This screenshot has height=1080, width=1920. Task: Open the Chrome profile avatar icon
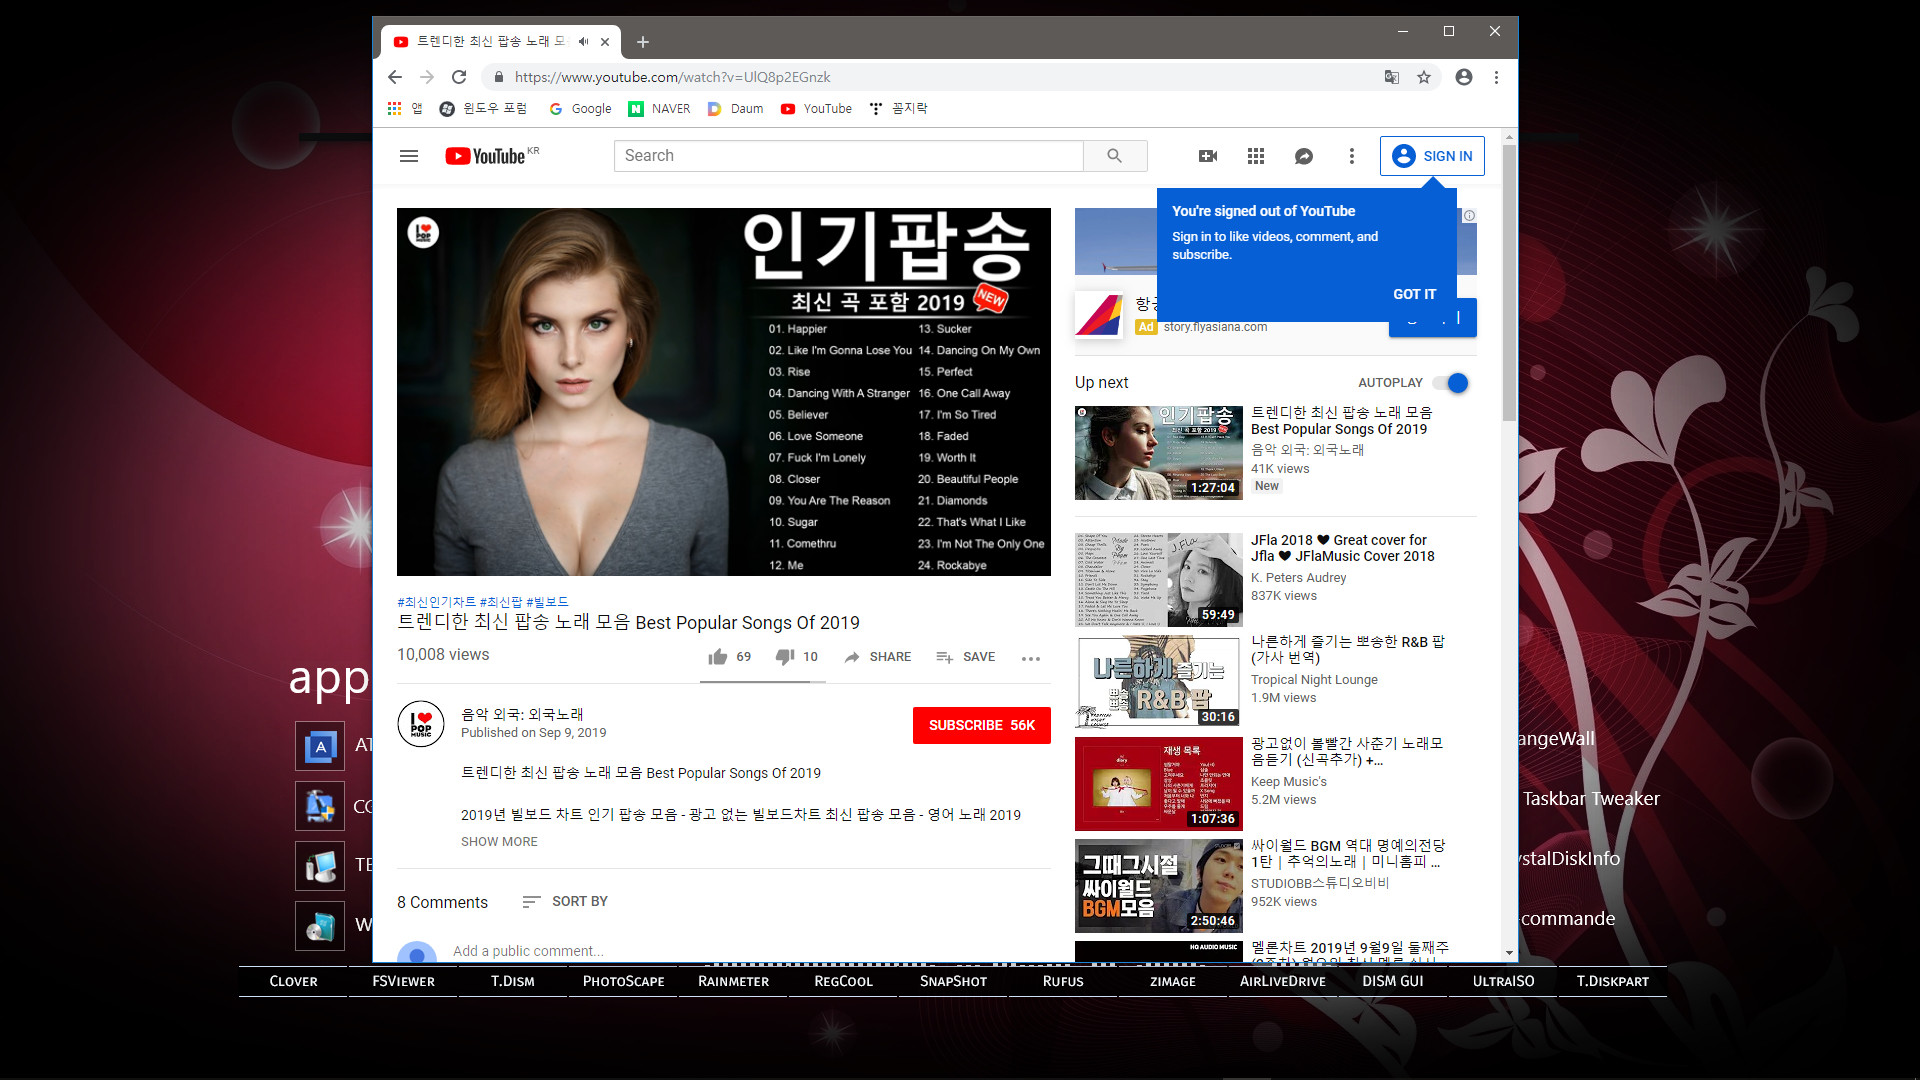point(1464,77)
